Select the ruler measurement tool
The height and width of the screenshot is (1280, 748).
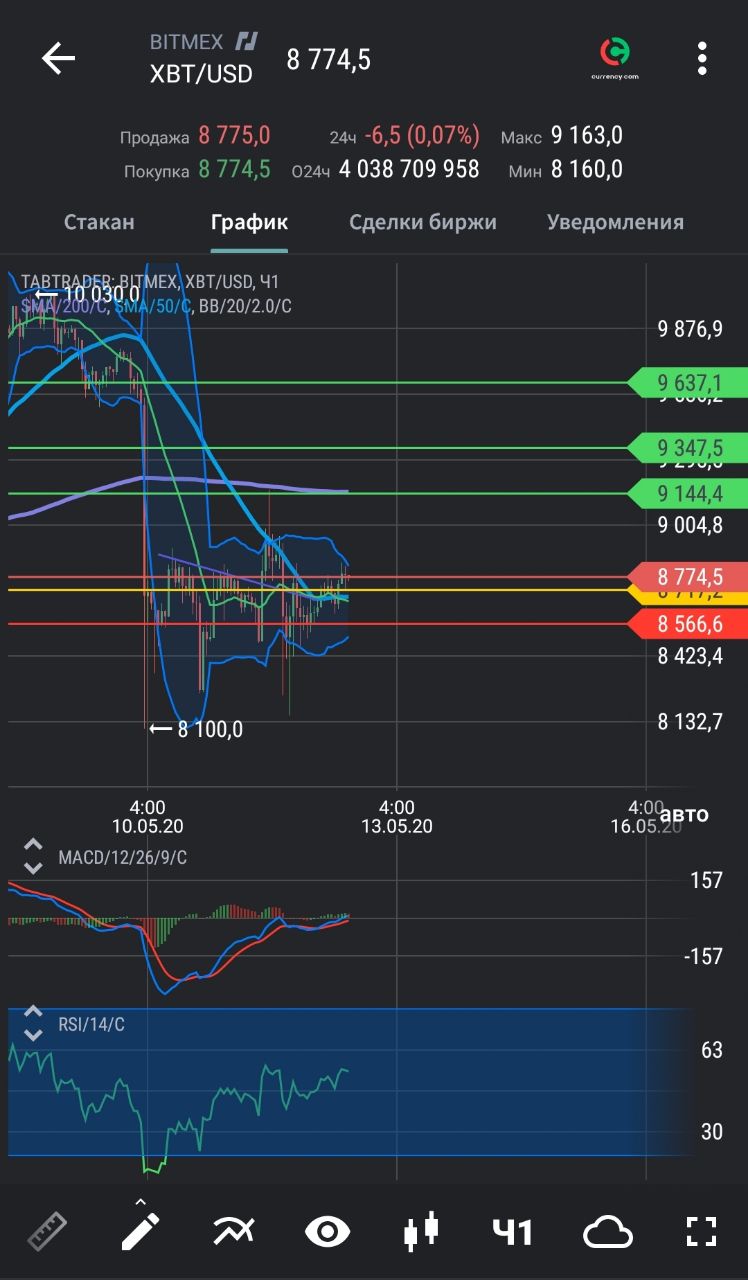point(46,1232)
